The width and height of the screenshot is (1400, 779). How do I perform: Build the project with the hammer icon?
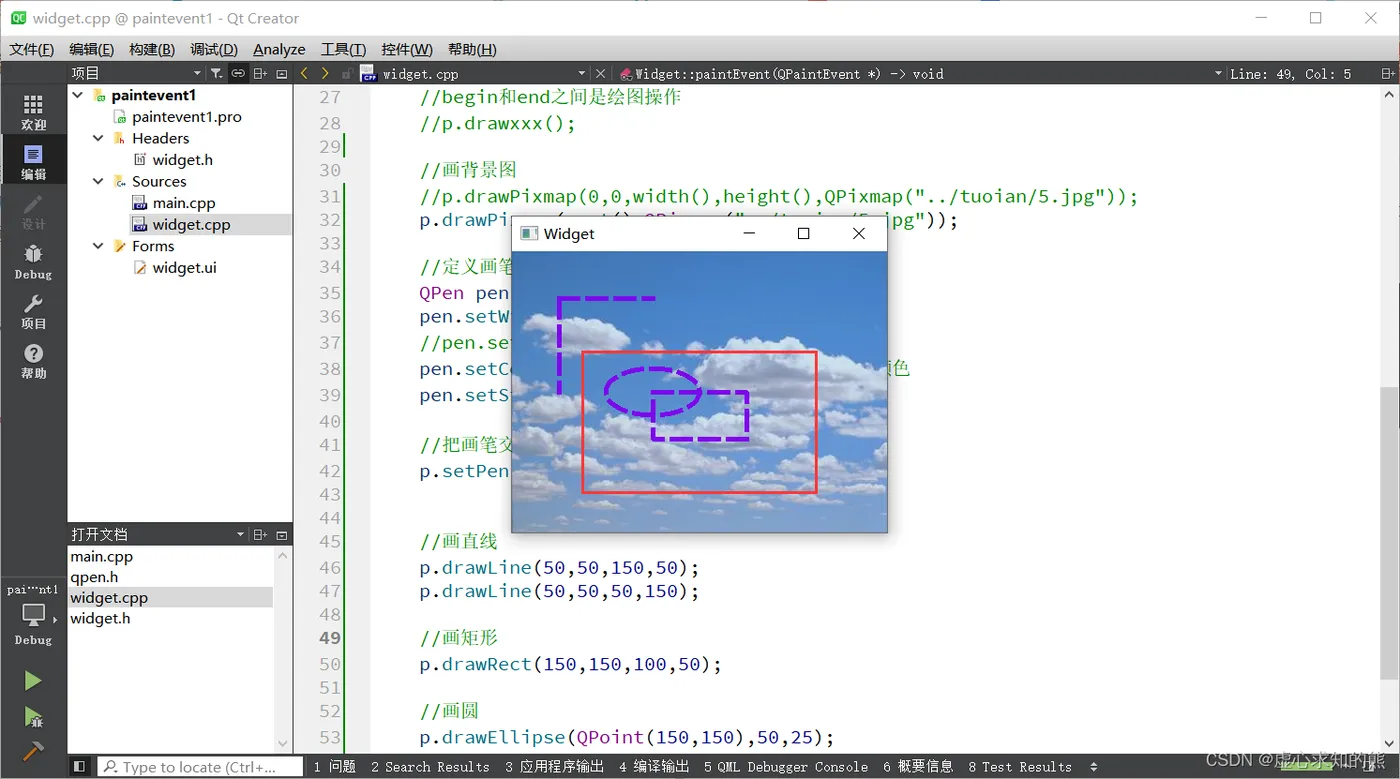tap(33, 751)
